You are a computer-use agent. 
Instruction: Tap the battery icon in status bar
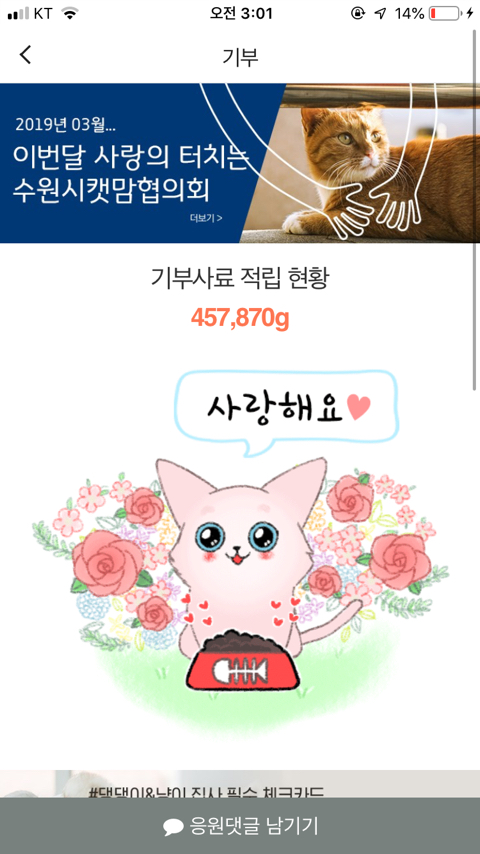click(444, 14)
